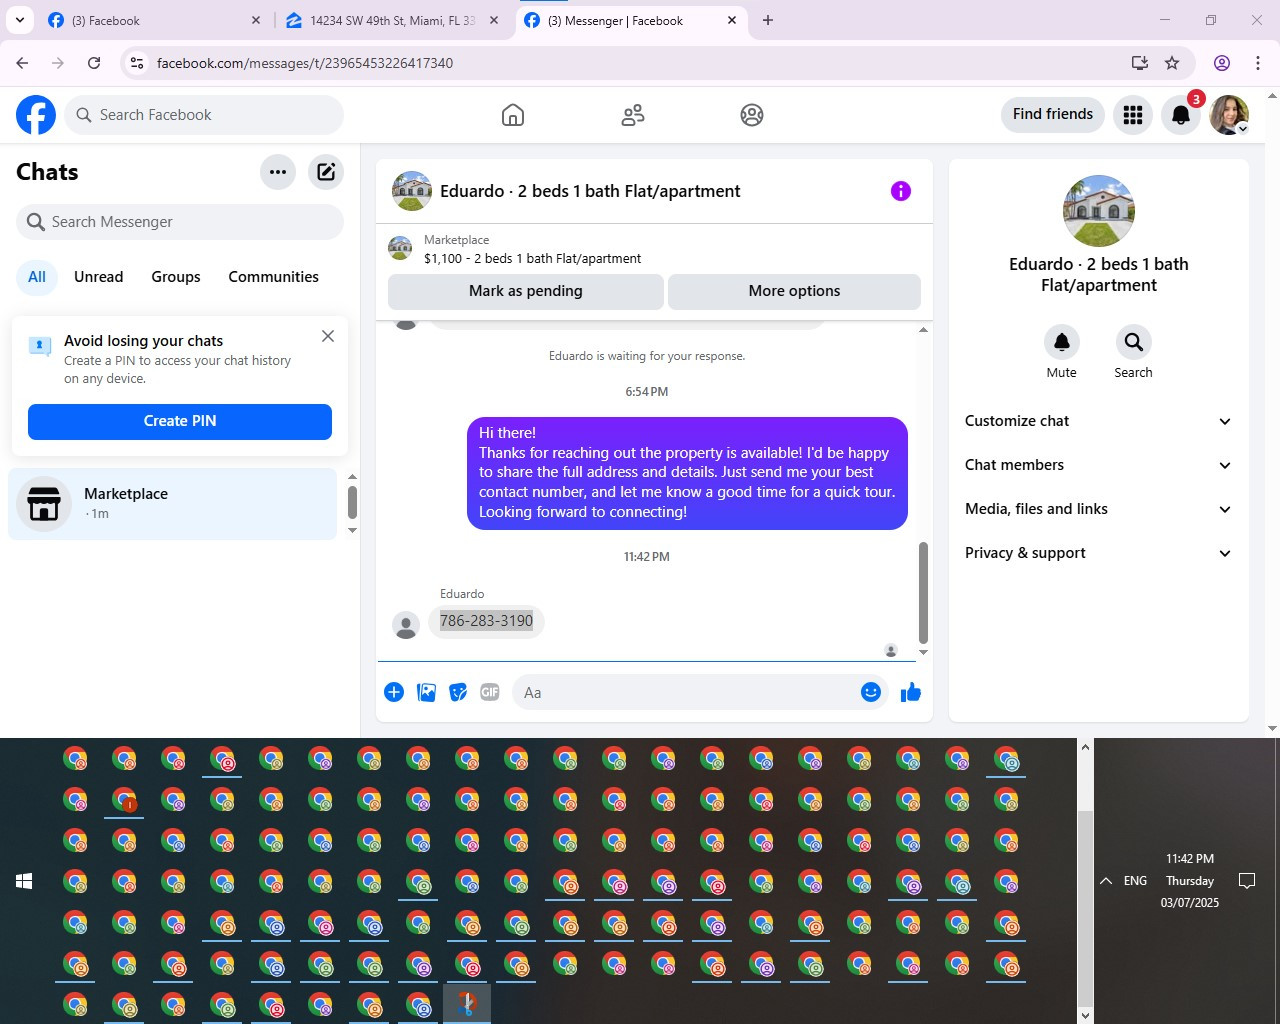
Task: Click the Aa message input box
Action: click(686, 692)
